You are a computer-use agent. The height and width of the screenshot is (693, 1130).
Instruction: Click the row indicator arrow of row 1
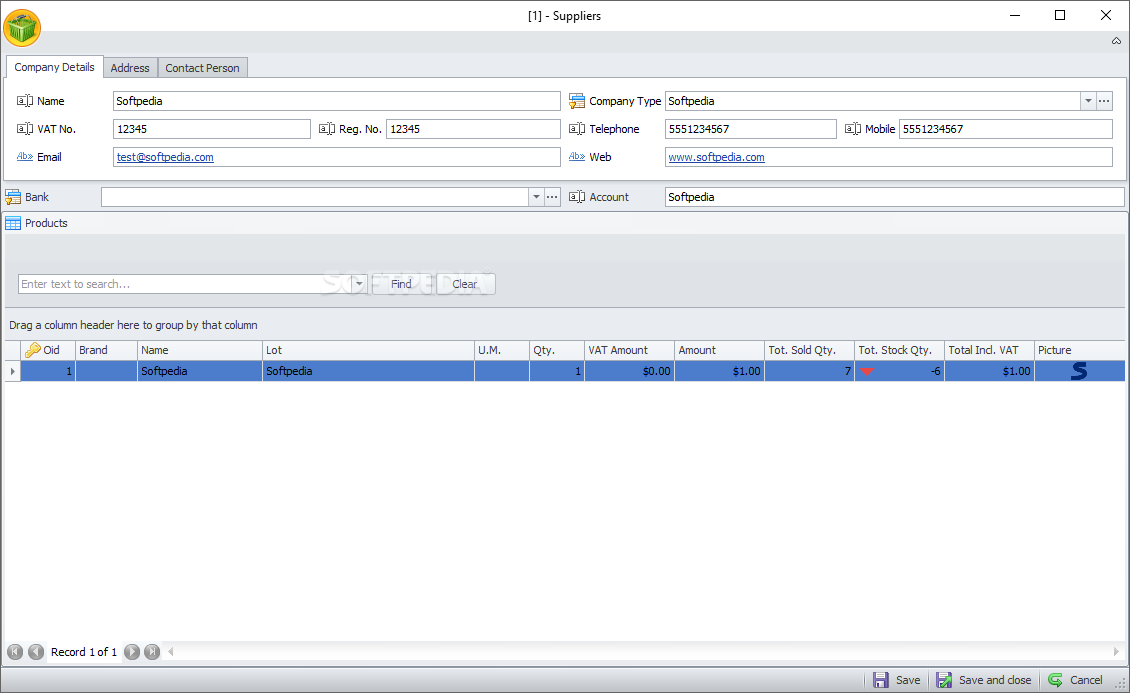point(12,371)
